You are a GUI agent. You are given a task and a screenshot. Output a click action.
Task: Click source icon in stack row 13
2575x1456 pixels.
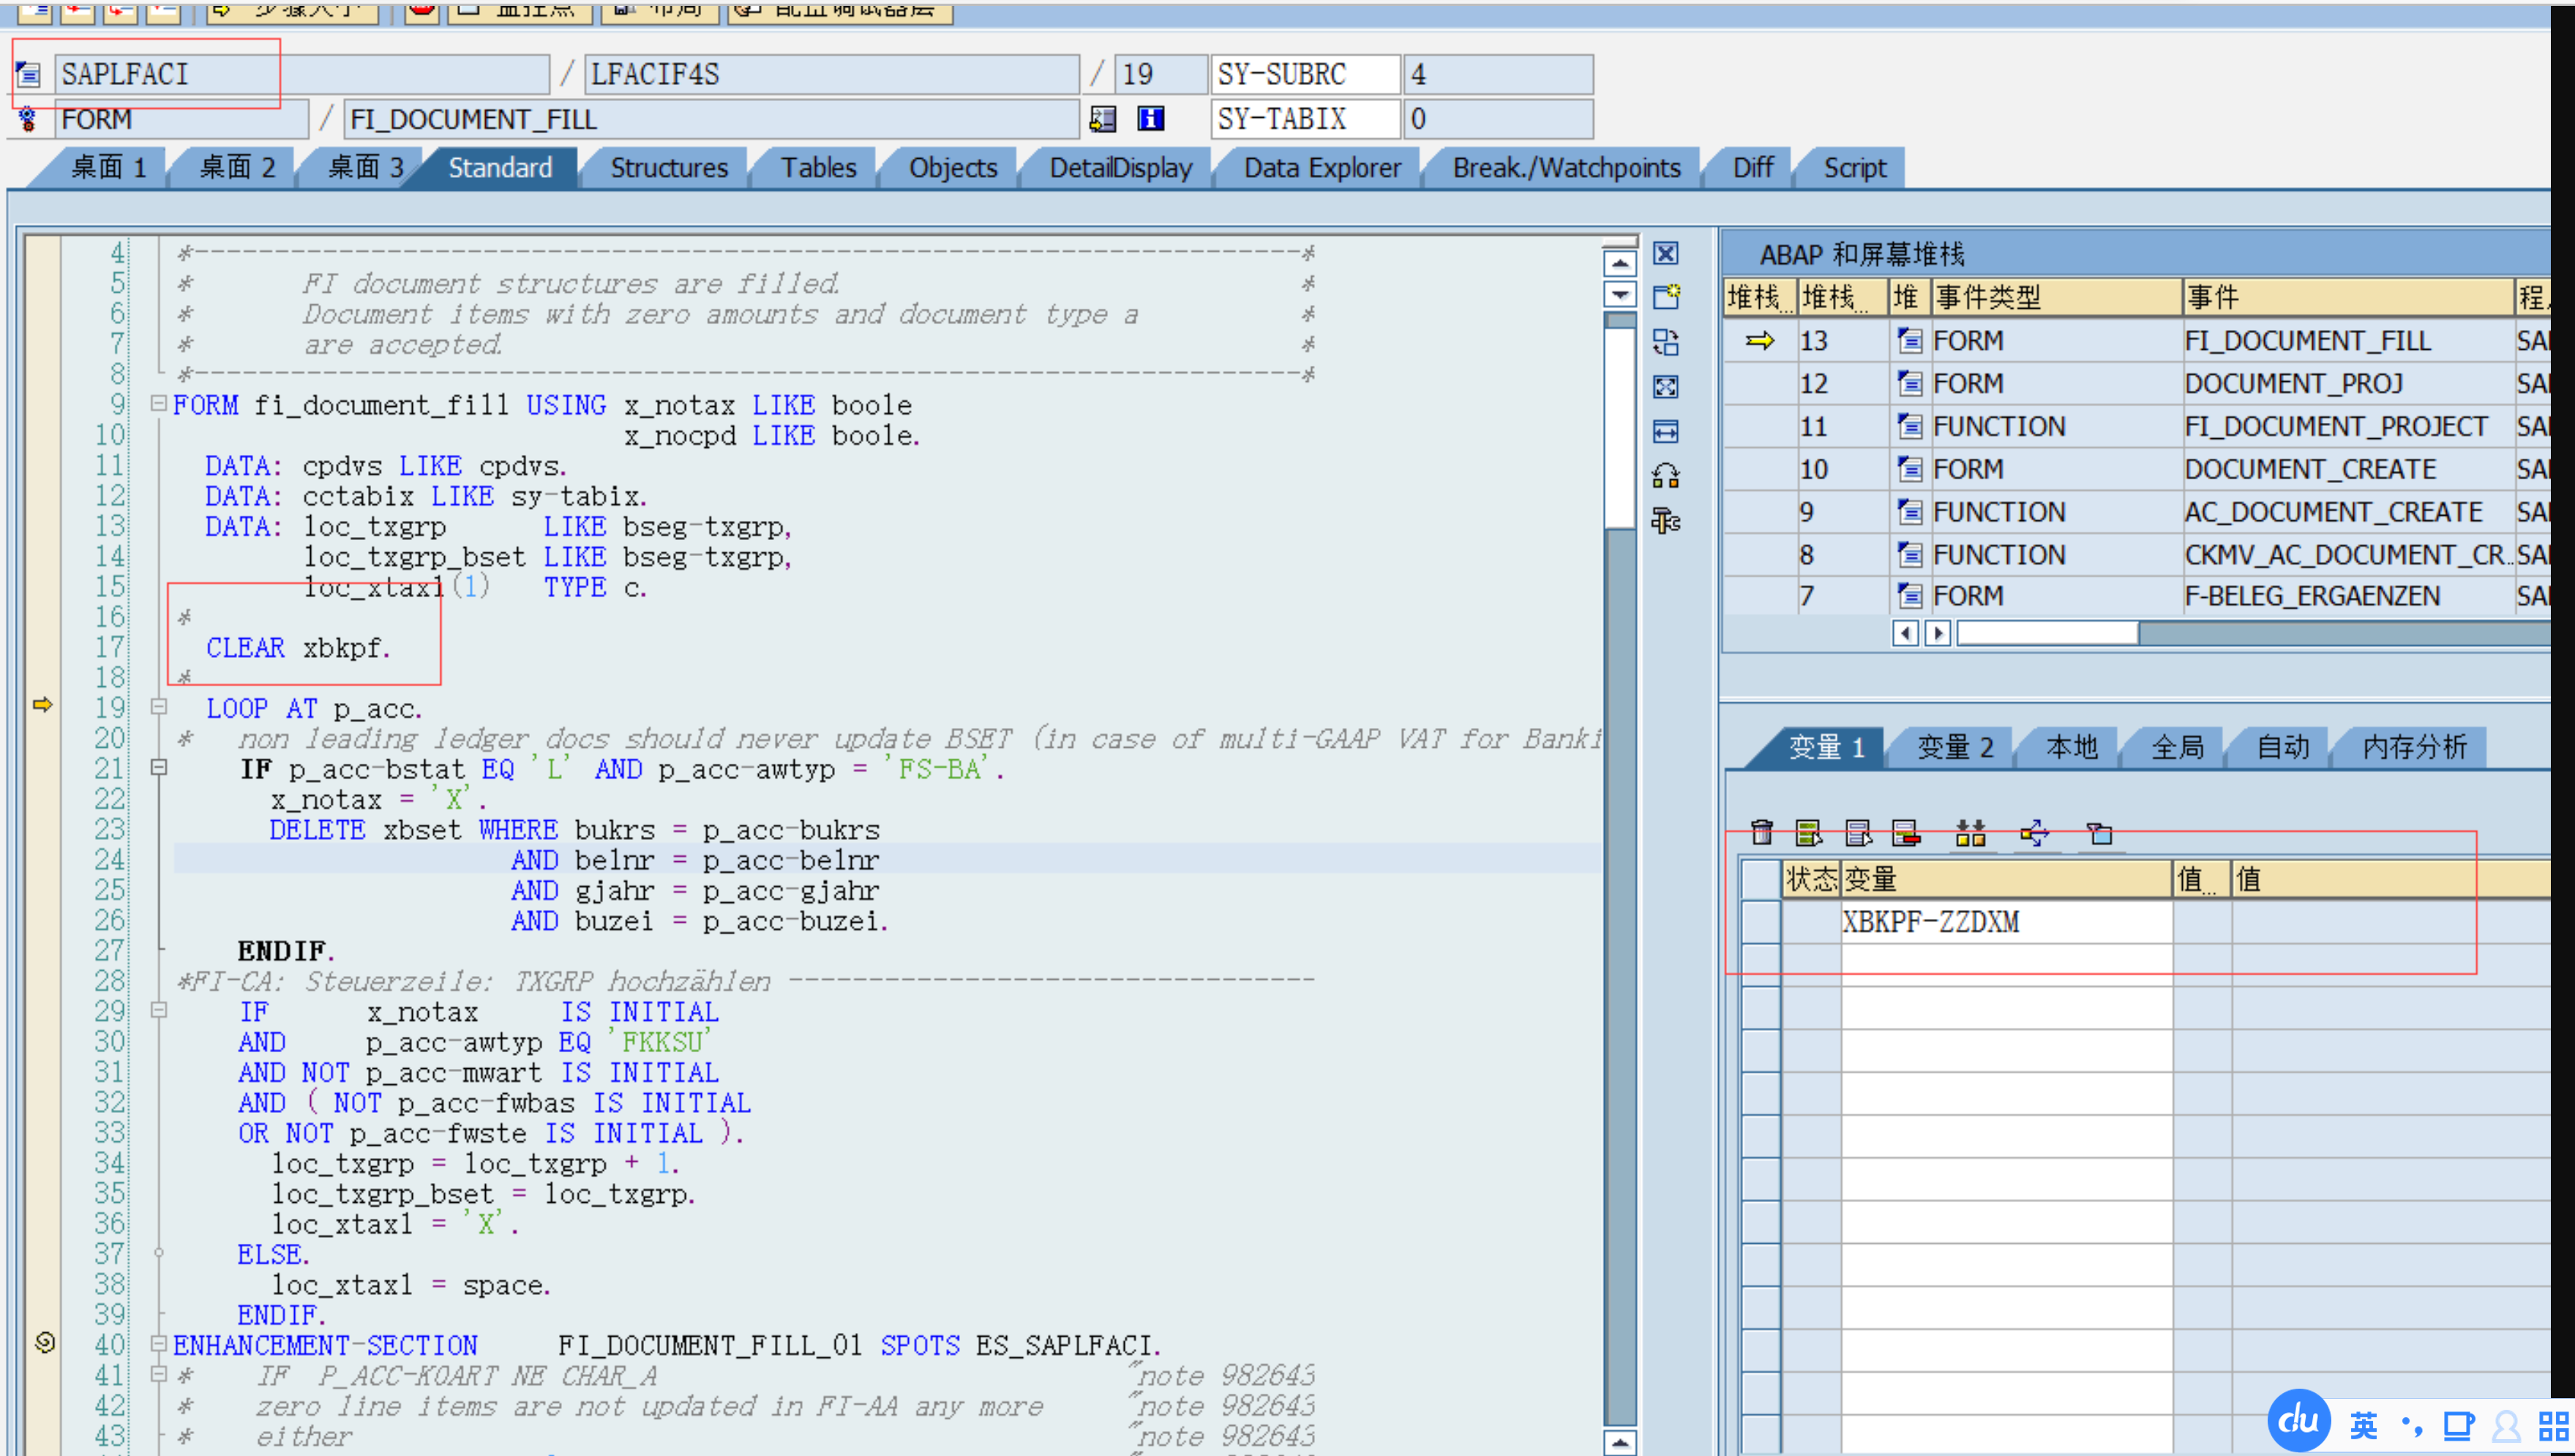(1910, 341)
